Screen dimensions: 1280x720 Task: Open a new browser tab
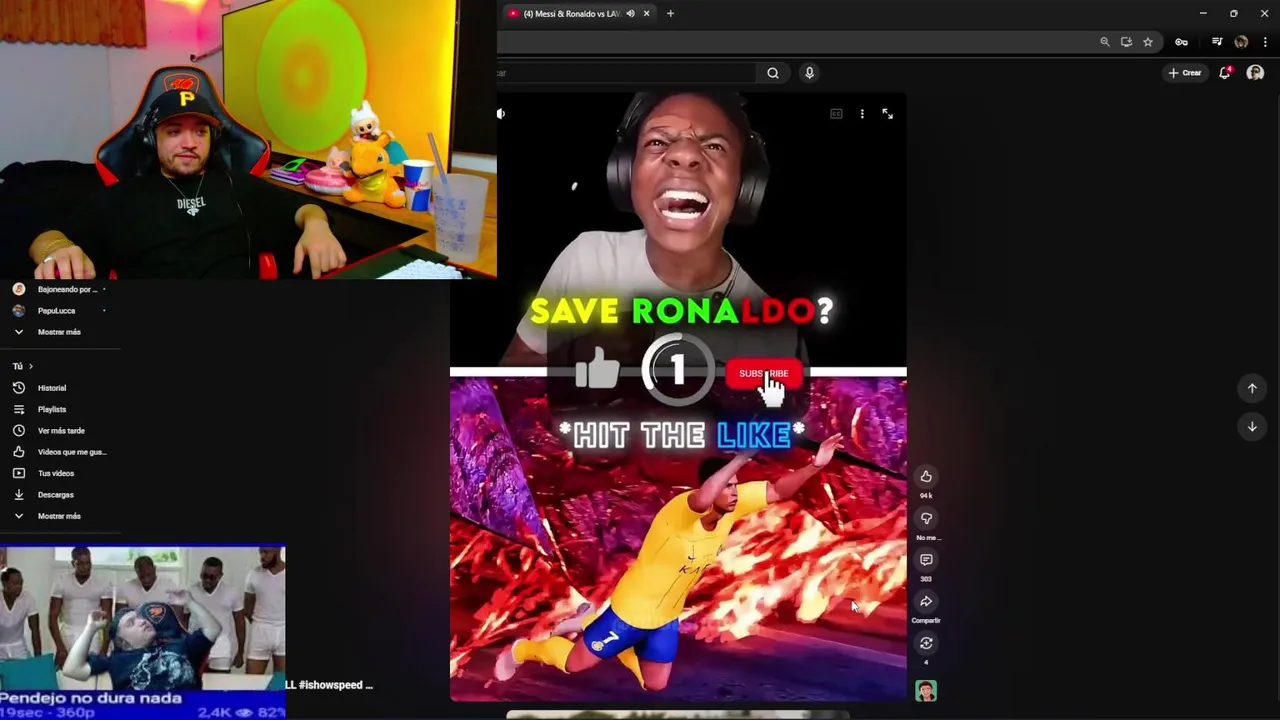(670, 13)
